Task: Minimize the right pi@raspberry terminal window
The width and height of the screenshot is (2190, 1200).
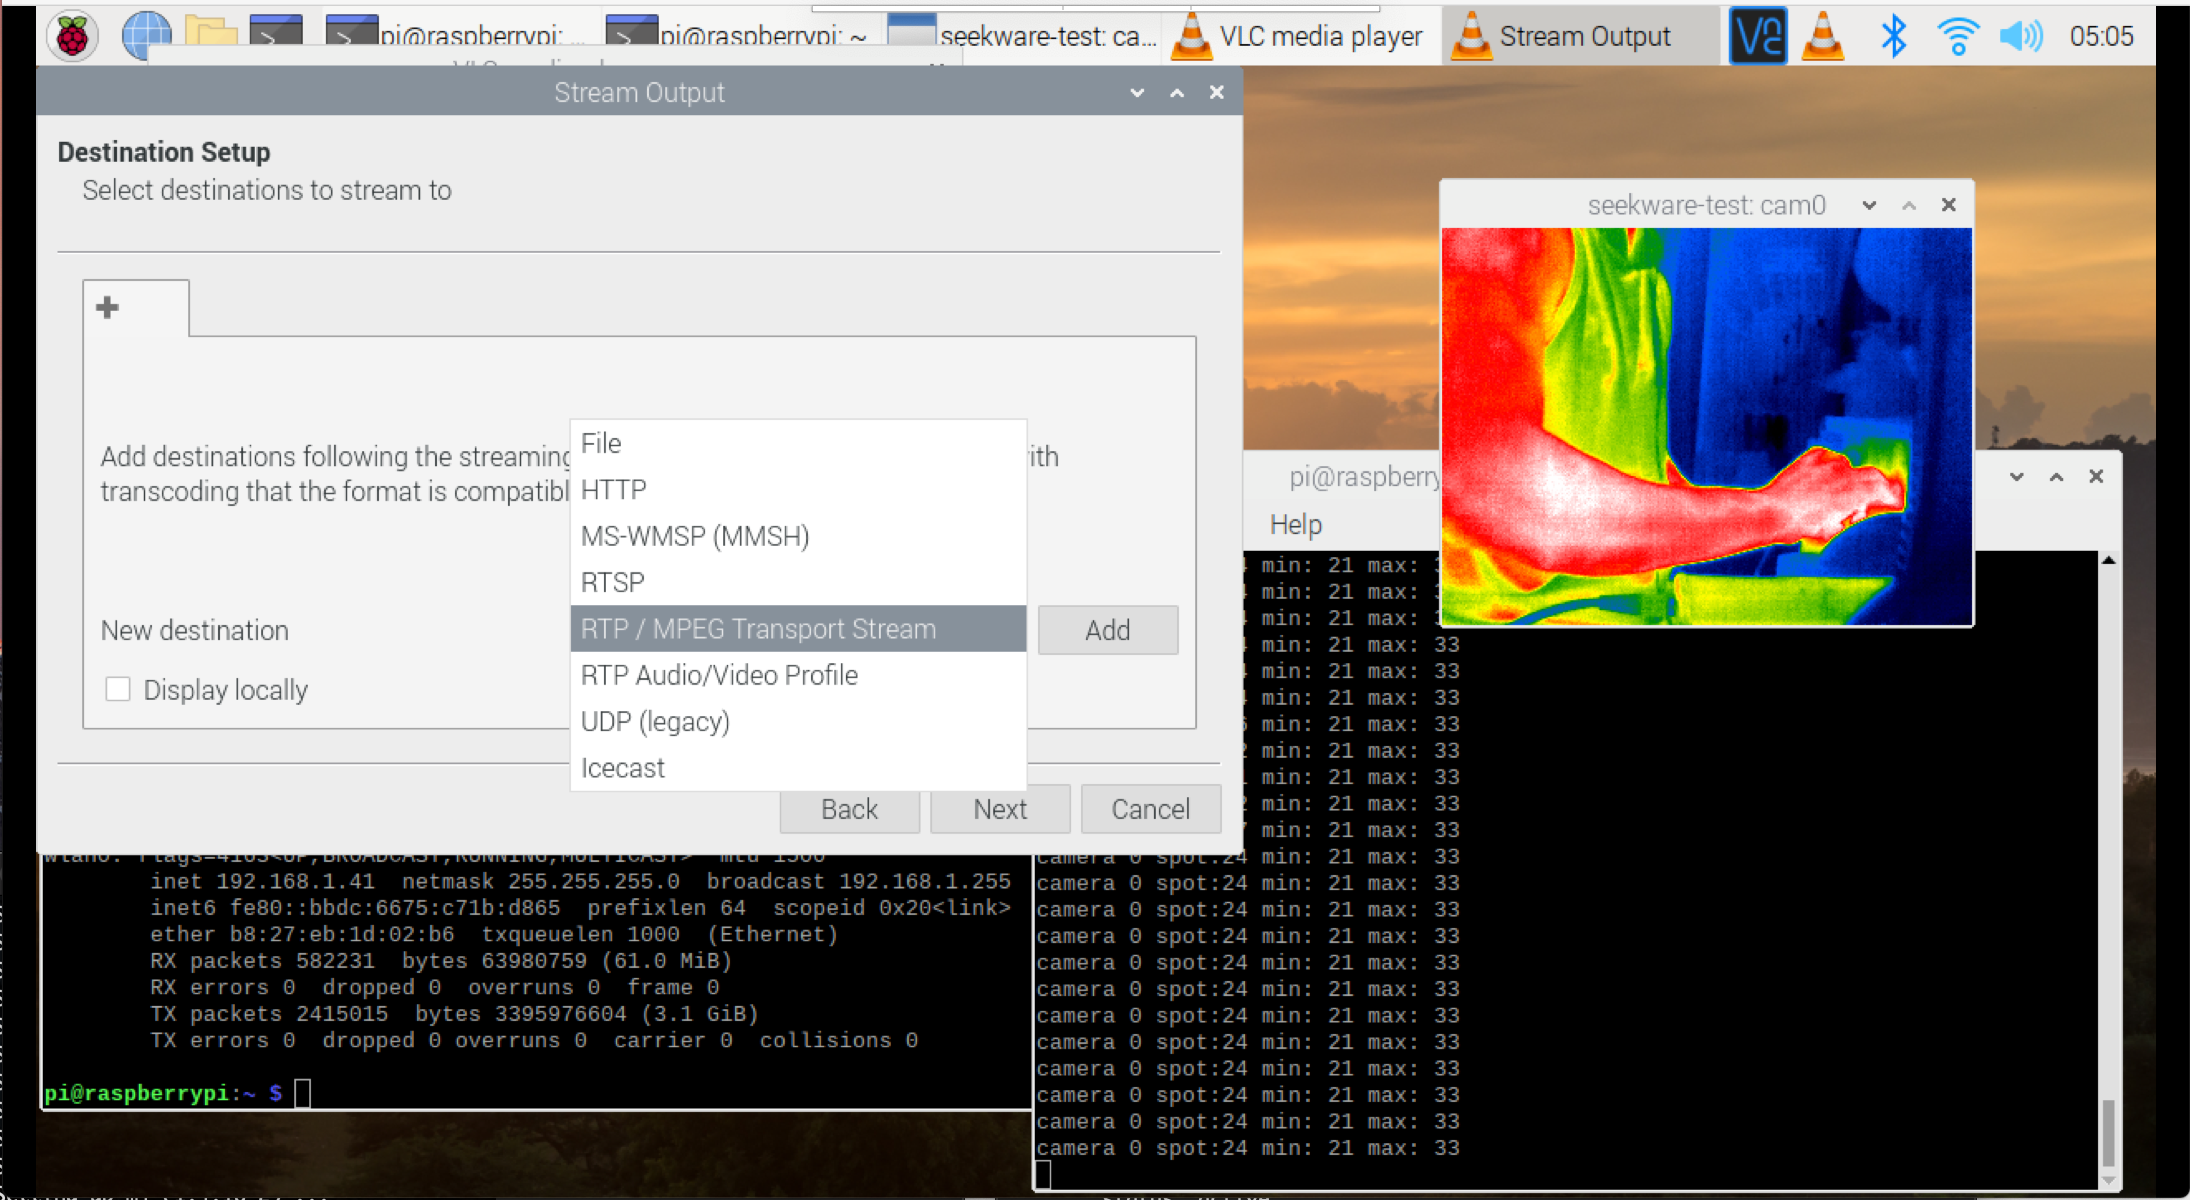Action: (x=2017, y=476)
